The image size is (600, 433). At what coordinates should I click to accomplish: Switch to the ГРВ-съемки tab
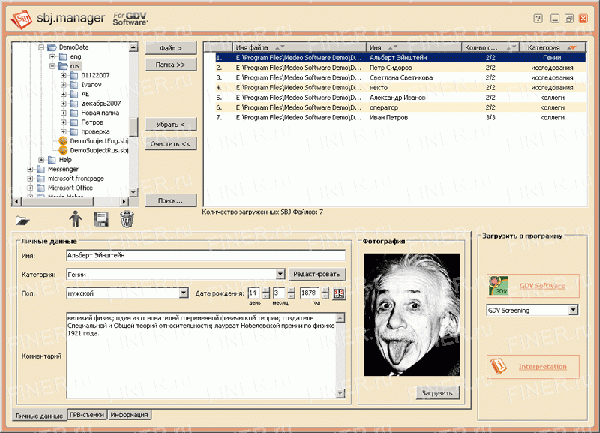point(87,415)
